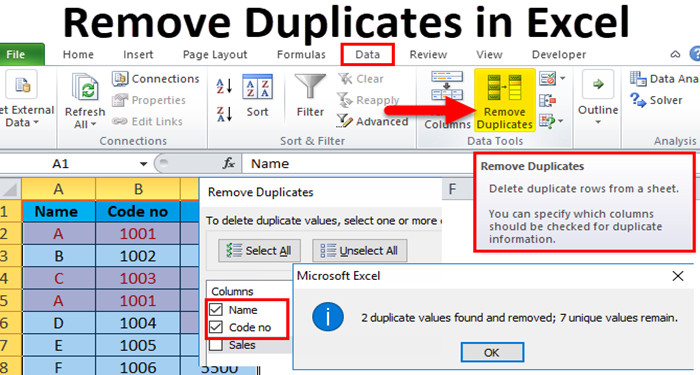Open the Data Validation icon

[547, 79]
